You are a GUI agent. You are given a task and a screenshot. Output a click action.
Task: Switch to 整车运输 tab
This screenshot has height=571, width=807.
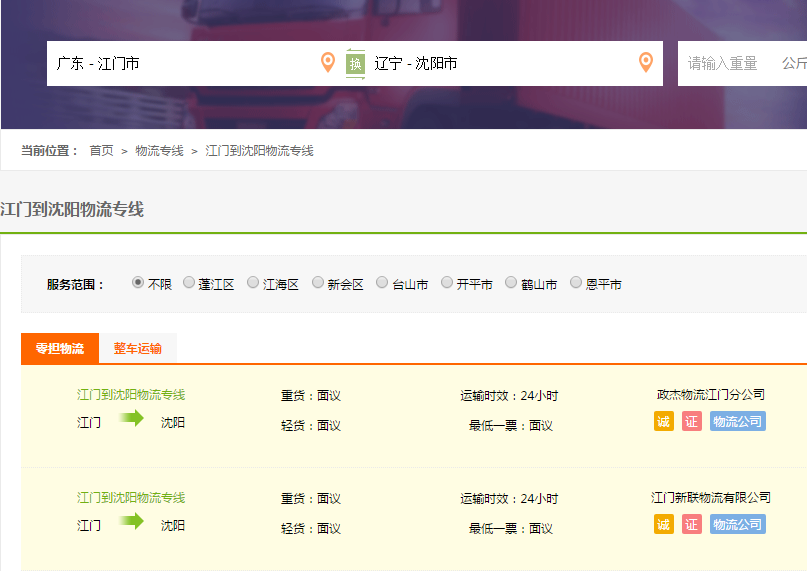point(137,348)
